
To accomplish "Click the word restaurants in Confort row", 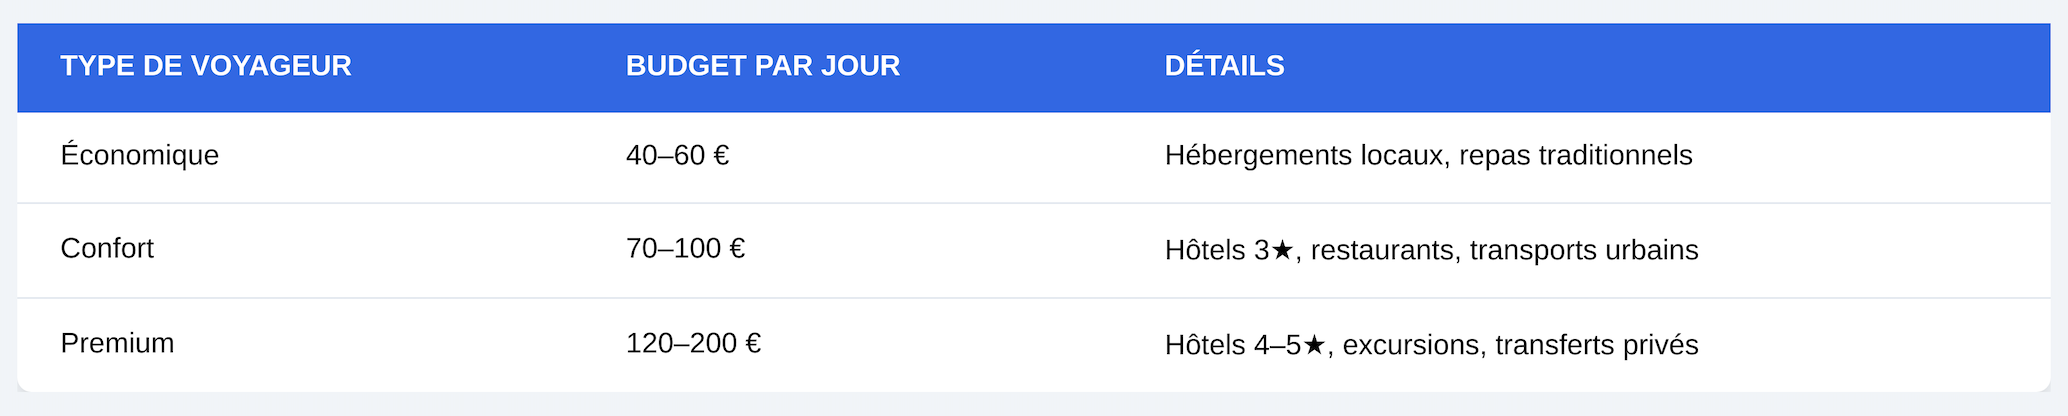I will (1382, 250).
